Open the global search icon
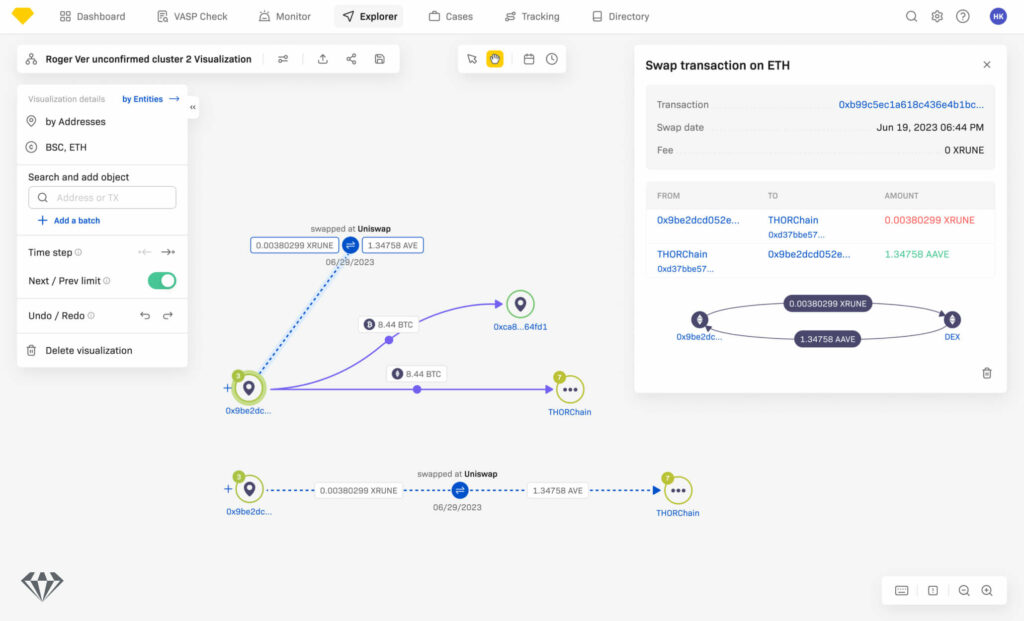Screen dimensions: 1024x621 911,16
